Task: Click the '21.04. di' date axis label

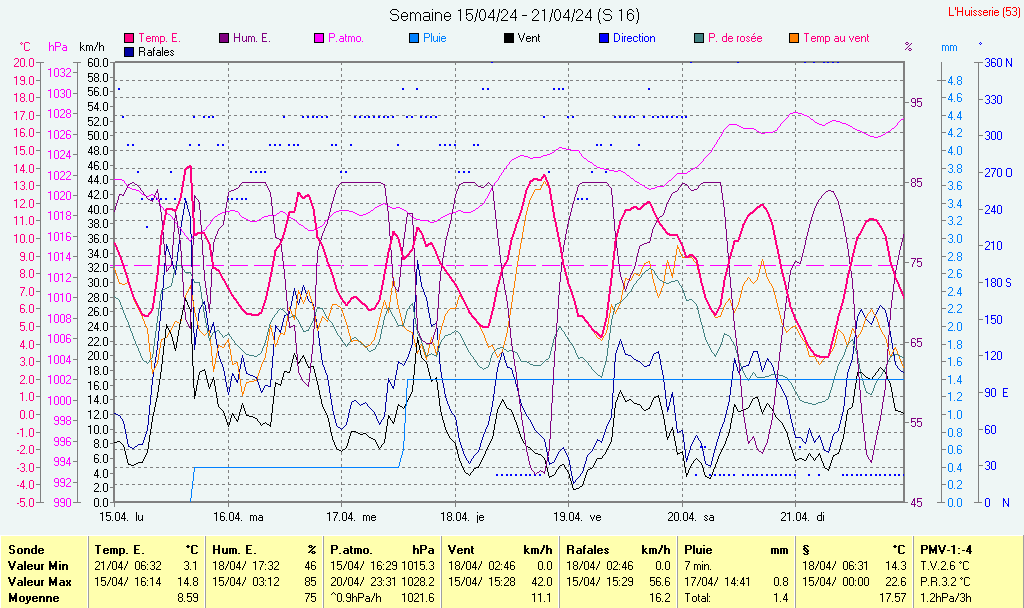Action: tap(803, 517)
